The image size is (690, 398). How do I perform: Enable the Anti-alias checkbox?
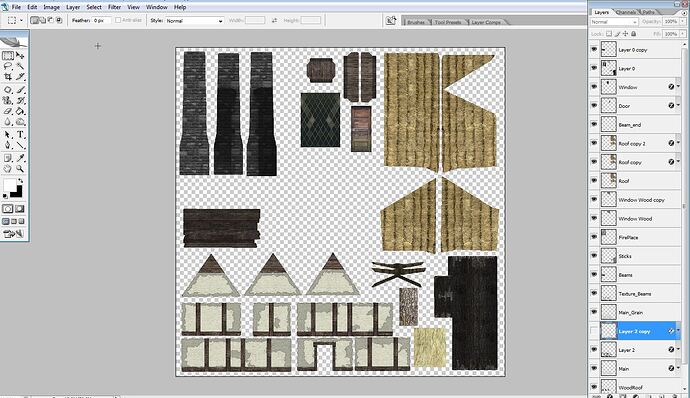[118, 20]
